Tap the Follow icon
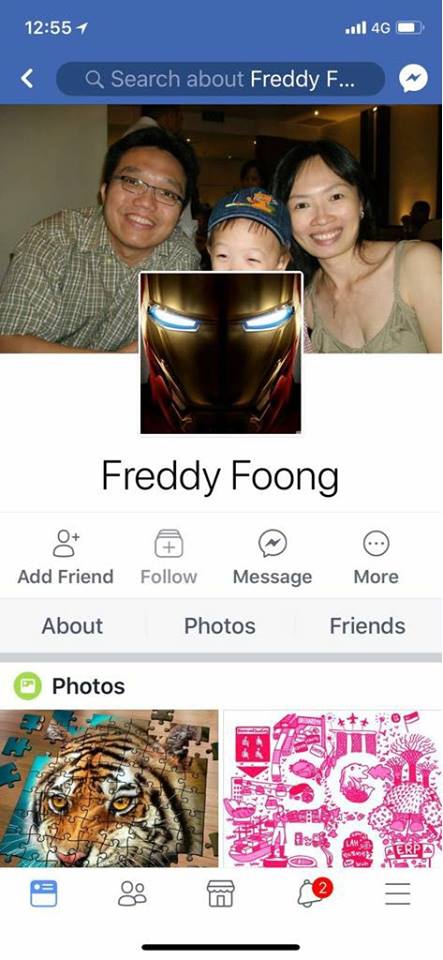 (x=169, y=543)
